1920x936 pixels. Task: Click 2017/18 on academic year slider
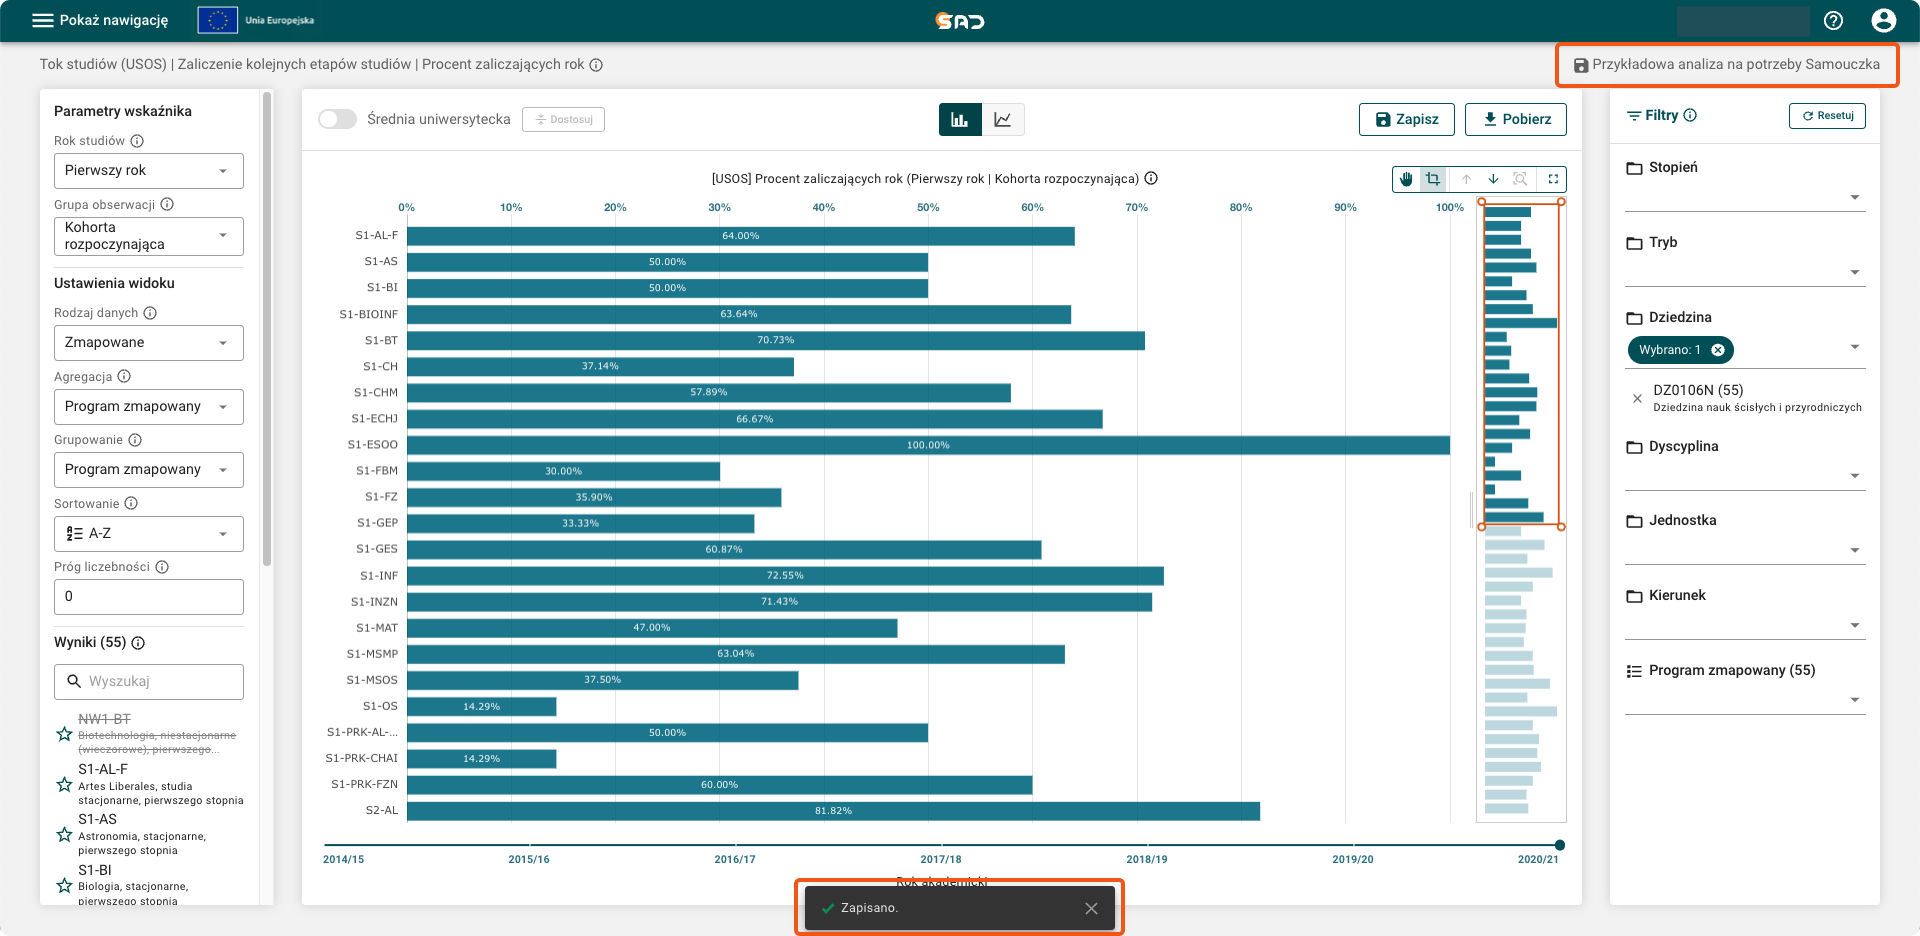click(x=941, y=859)
